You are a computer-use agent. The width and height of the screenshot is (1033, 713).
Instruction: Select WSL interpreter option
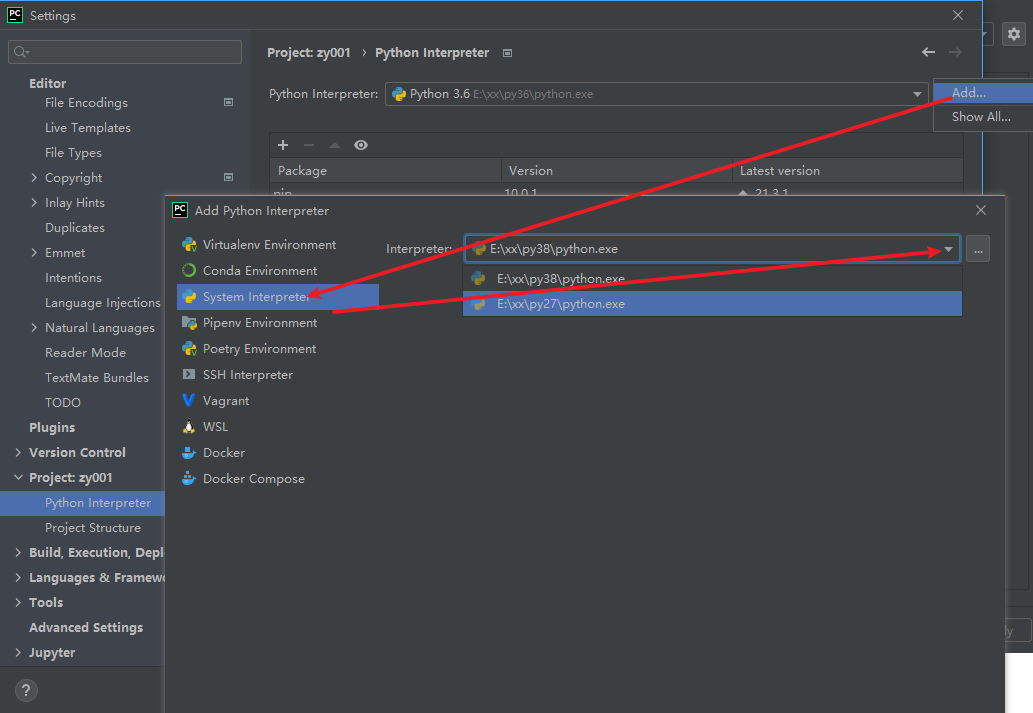pos(215,427)
